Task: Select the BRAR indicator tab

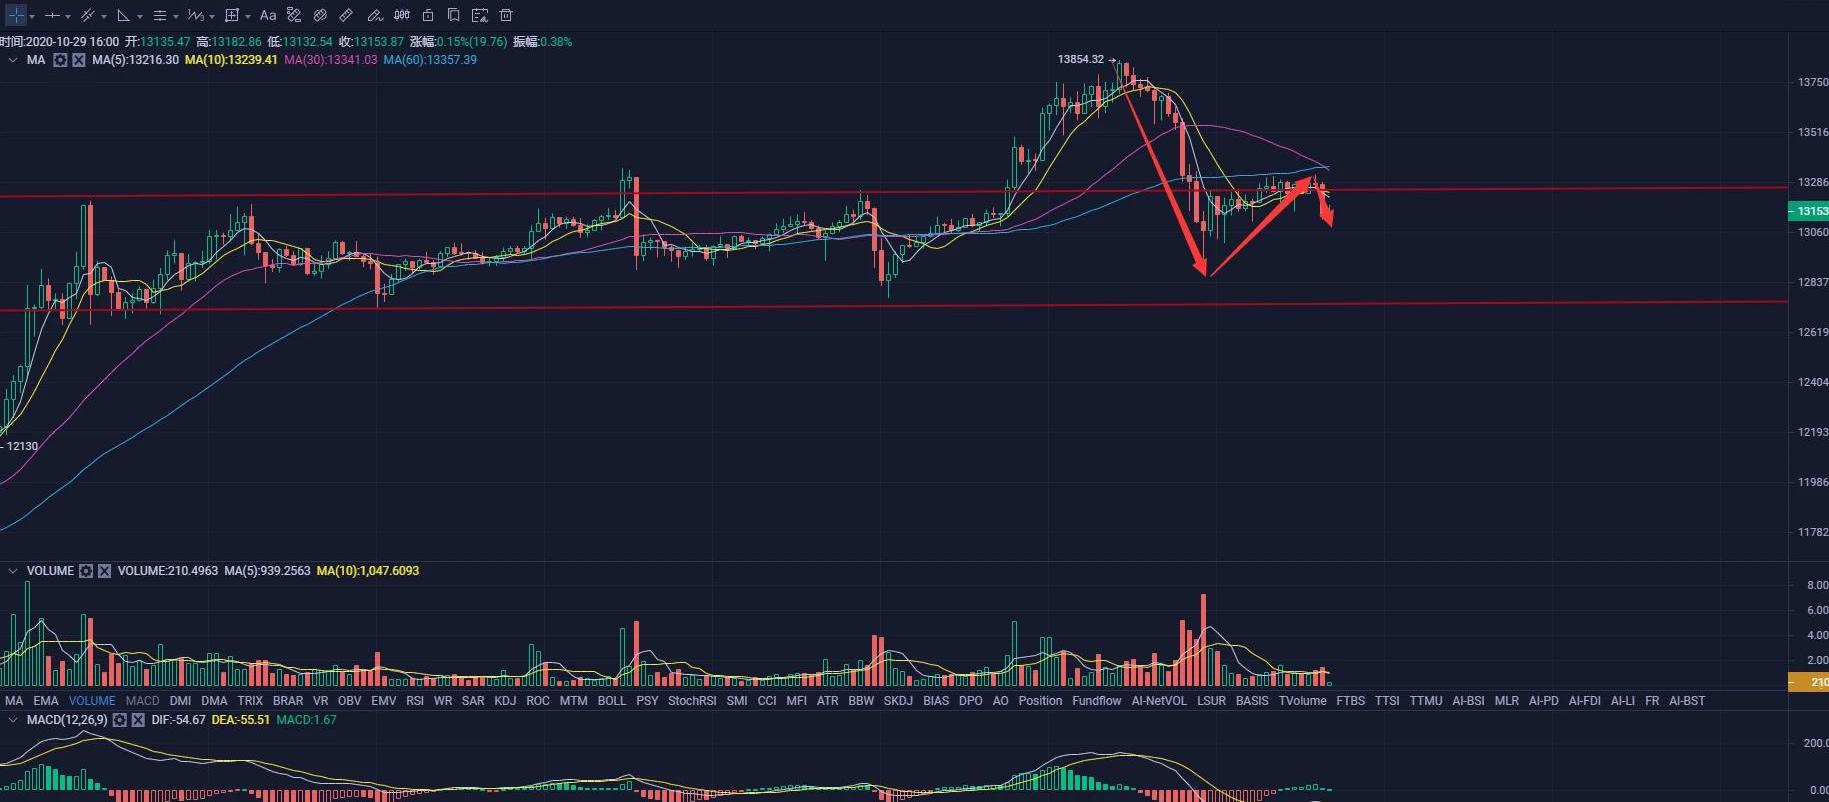Action: [x=288, y=701]
